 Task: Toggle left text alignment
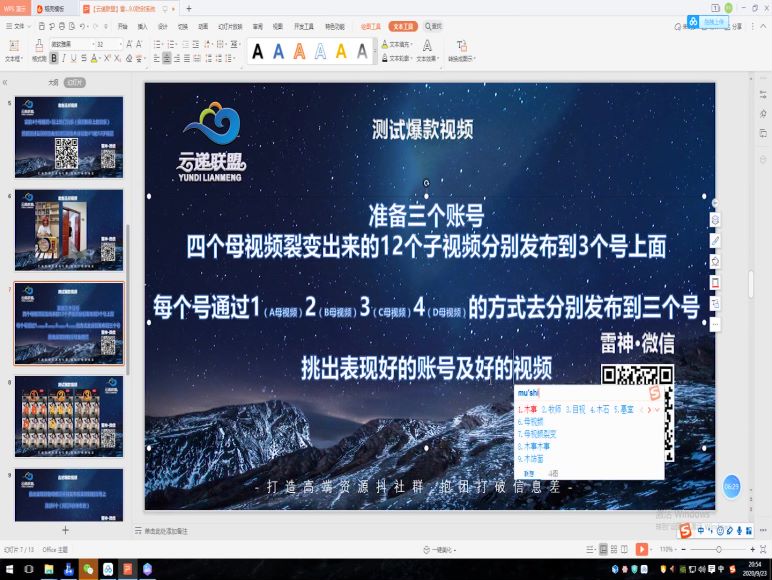(x=157, y=58)
